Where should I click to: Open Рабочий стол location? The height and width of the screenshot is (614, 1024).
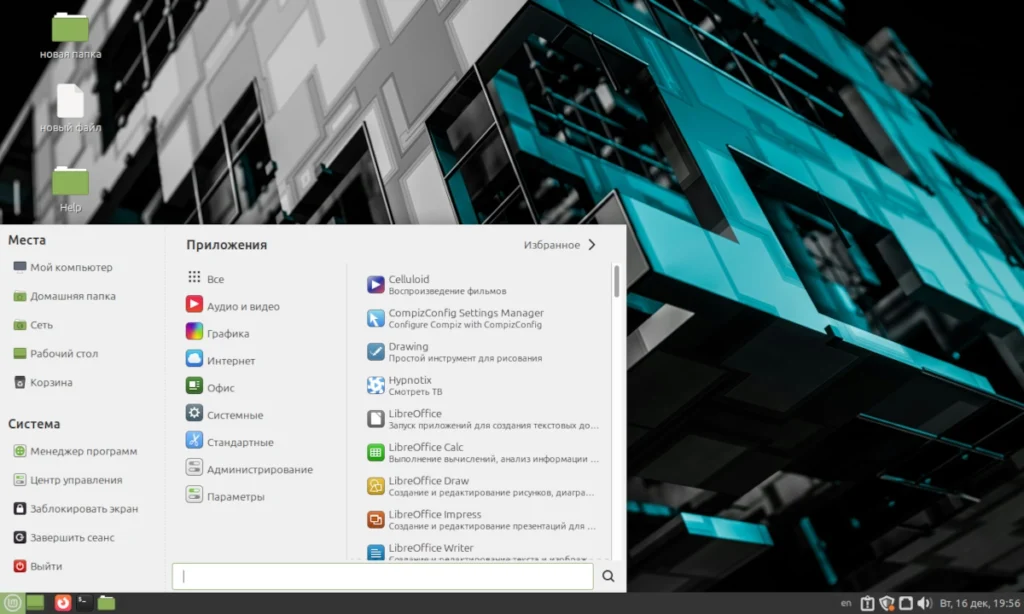coord(55,353)
